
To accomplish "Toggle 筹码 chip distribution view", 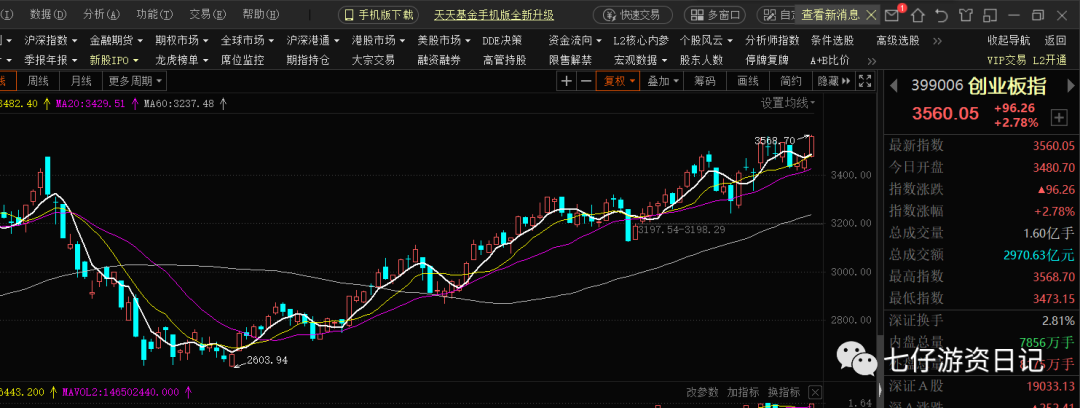I will point(705,81).
